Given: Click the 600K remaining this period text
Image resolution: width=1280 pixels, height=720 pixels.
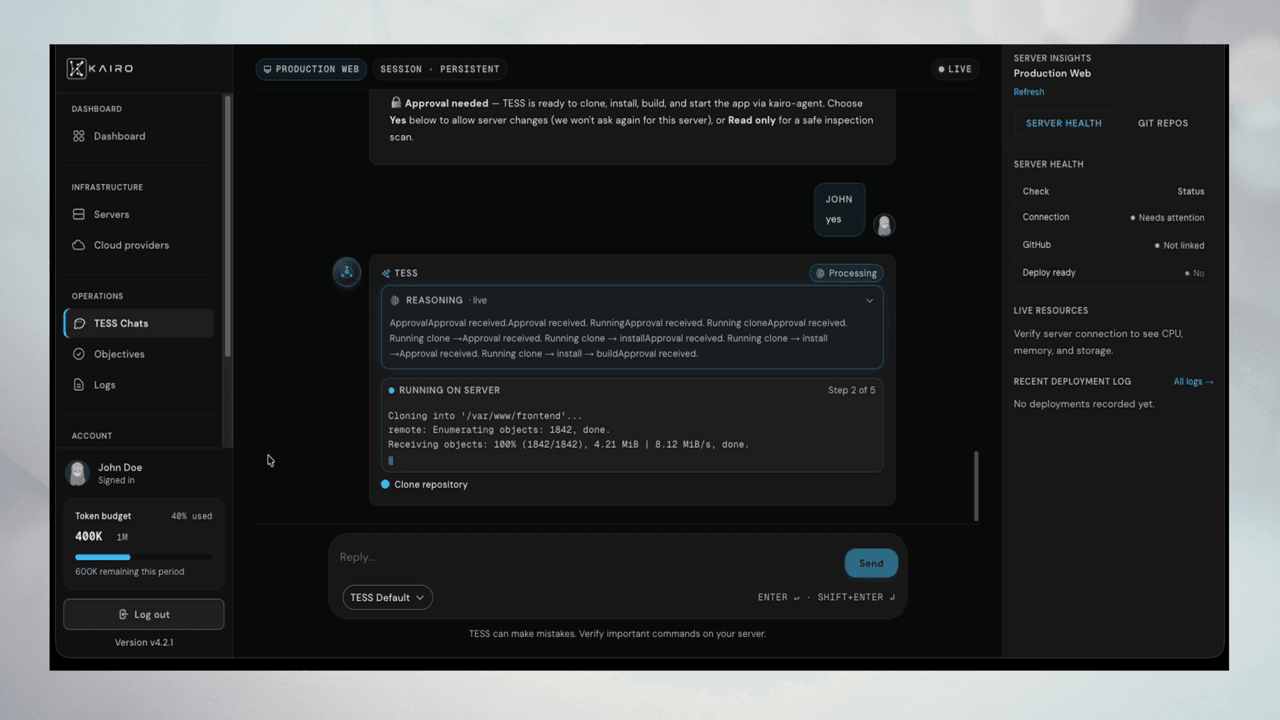Looking at the screenshot, I should [x=129, y=572].
